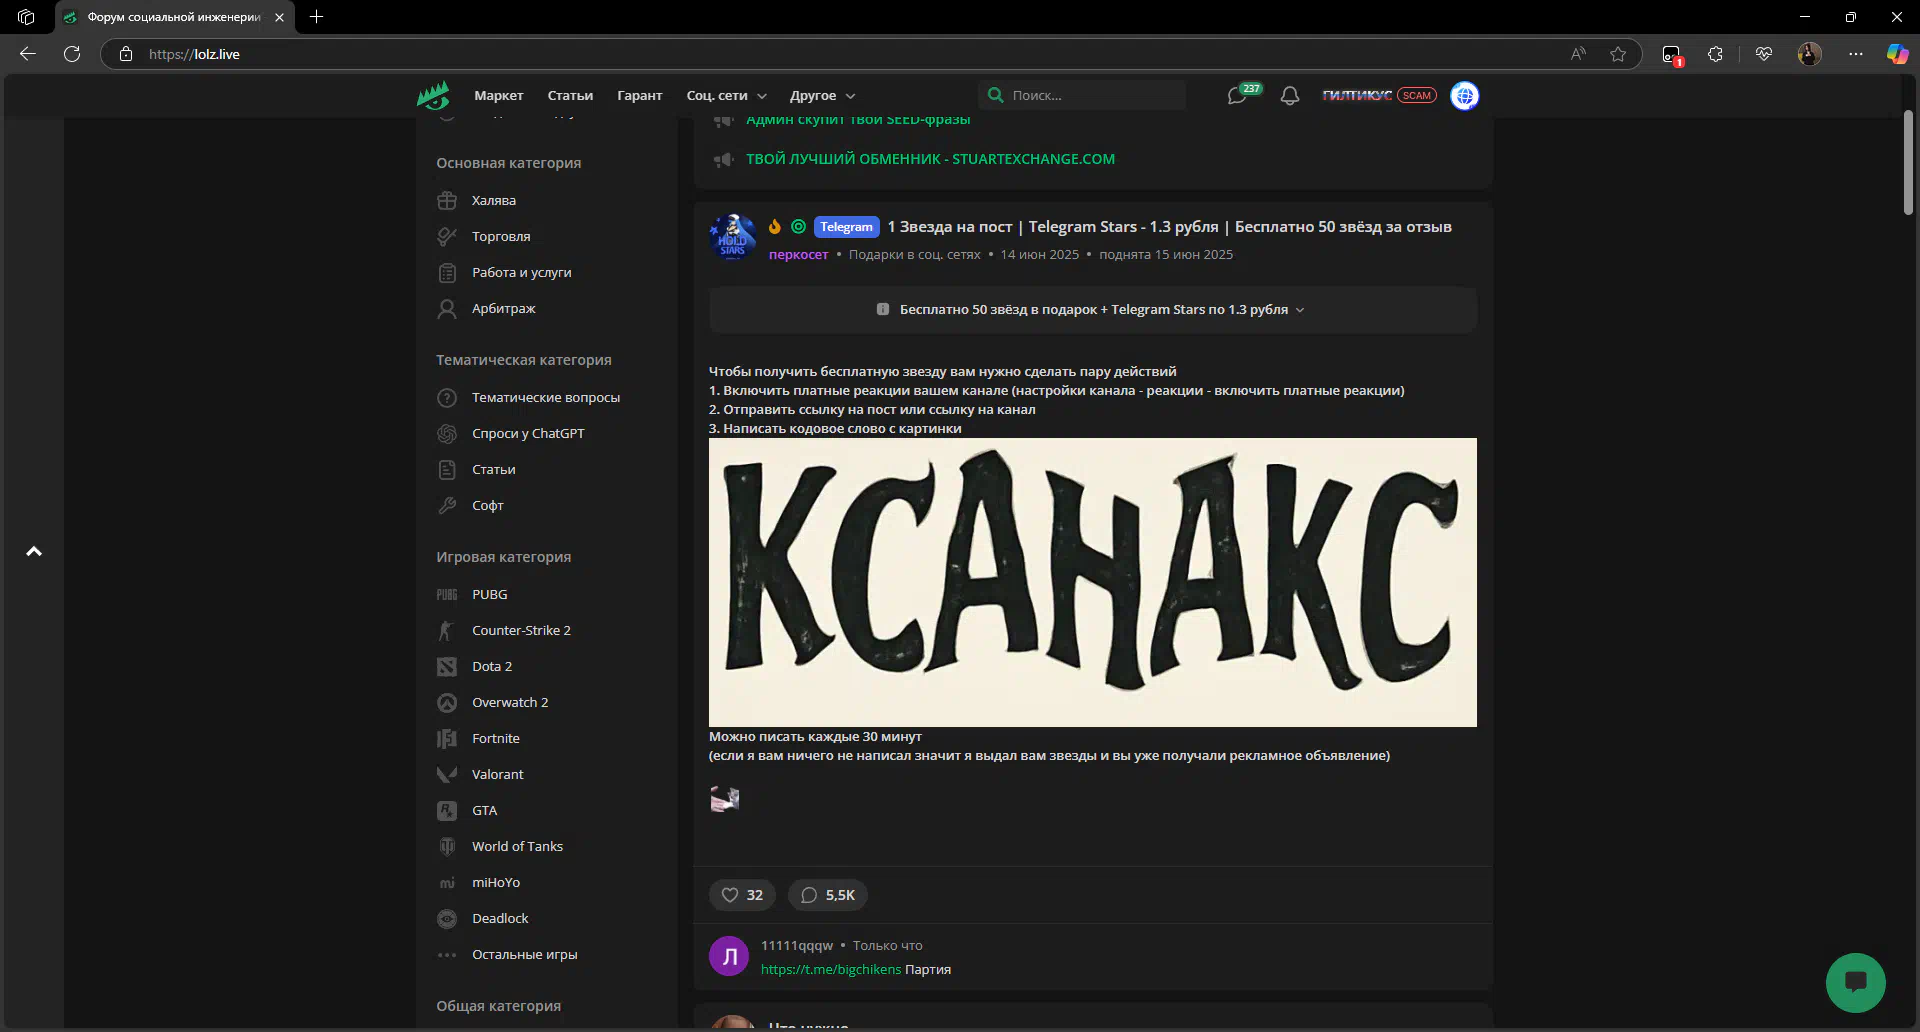The width and height of the screenshot is (1920, 1032).
Task: Click the Fortnite icon
Action: (x=447, y=738)
